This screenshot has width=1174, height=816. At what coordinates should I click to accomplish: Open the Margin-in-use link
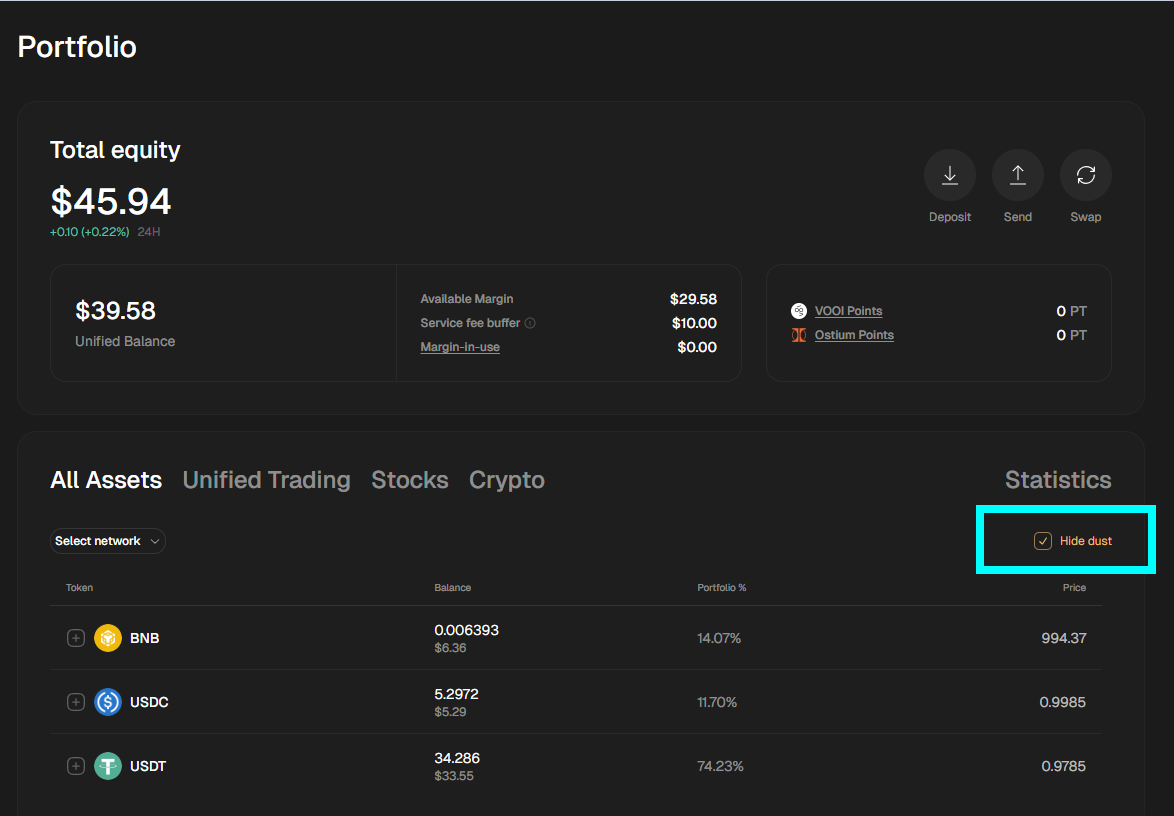pyautogui.click(x=460, y=347)
